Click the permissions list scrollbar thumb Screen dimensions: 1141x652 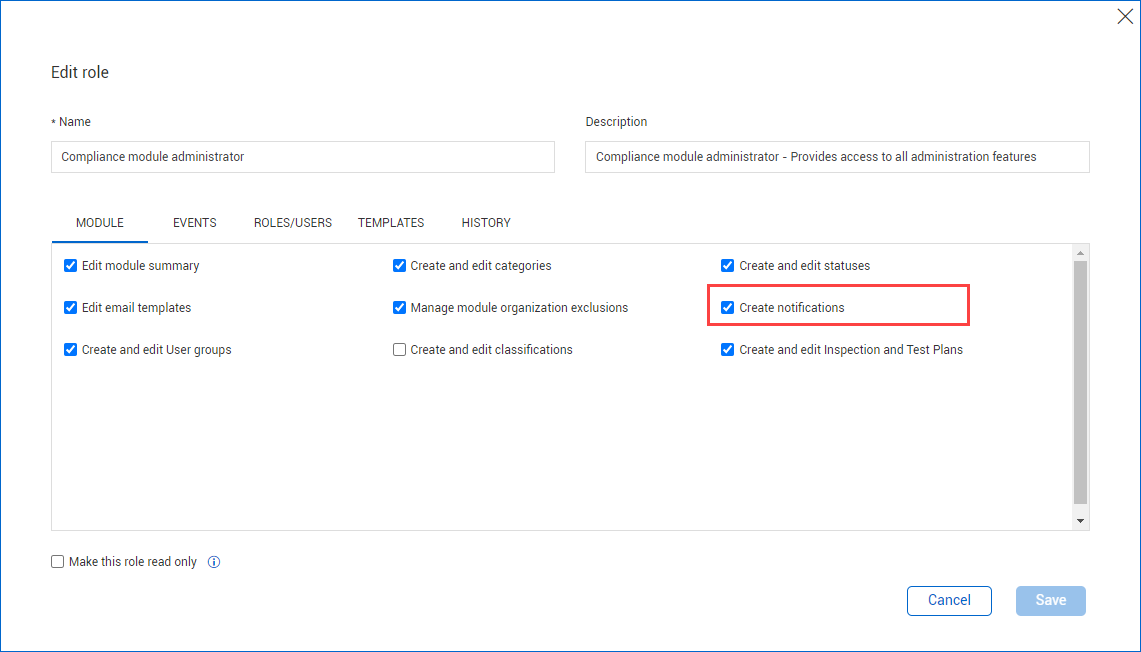pos(1080,380)
